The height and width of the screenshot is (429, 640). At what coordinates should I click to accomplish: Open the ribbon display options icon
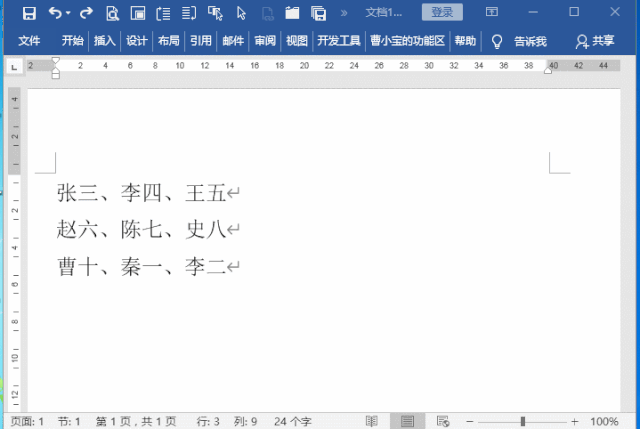492,11
